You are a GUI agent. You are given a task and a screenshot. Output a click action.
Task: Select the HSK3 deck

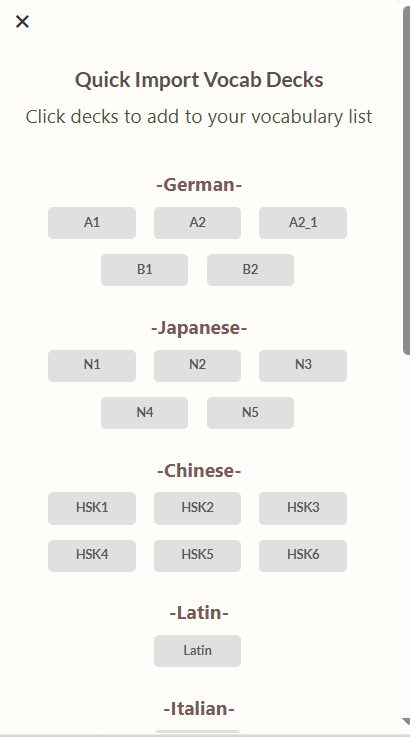303,508
